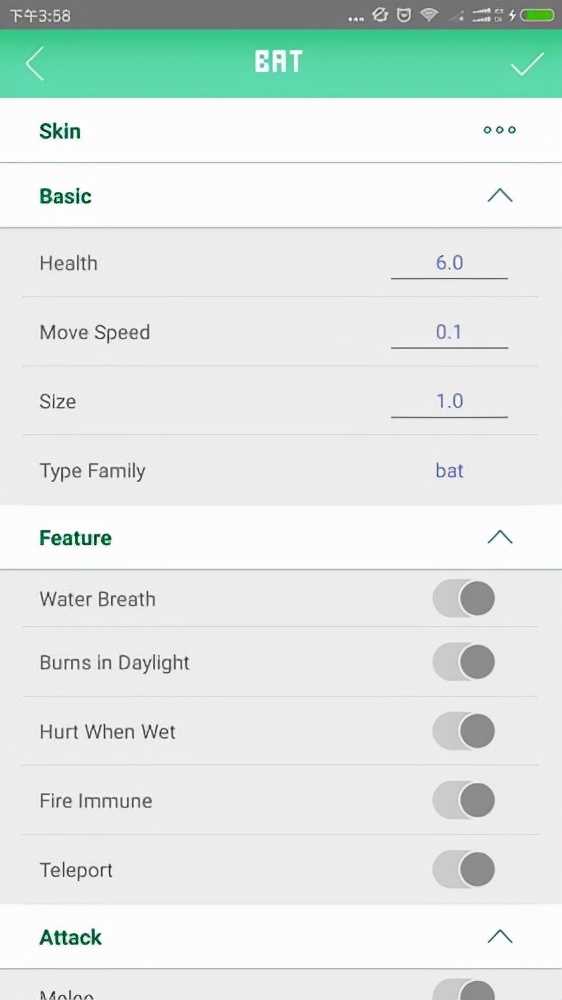Confirm changes with the checkmark icon
Screen dimensions: 562x1000
tap(528, 64)
